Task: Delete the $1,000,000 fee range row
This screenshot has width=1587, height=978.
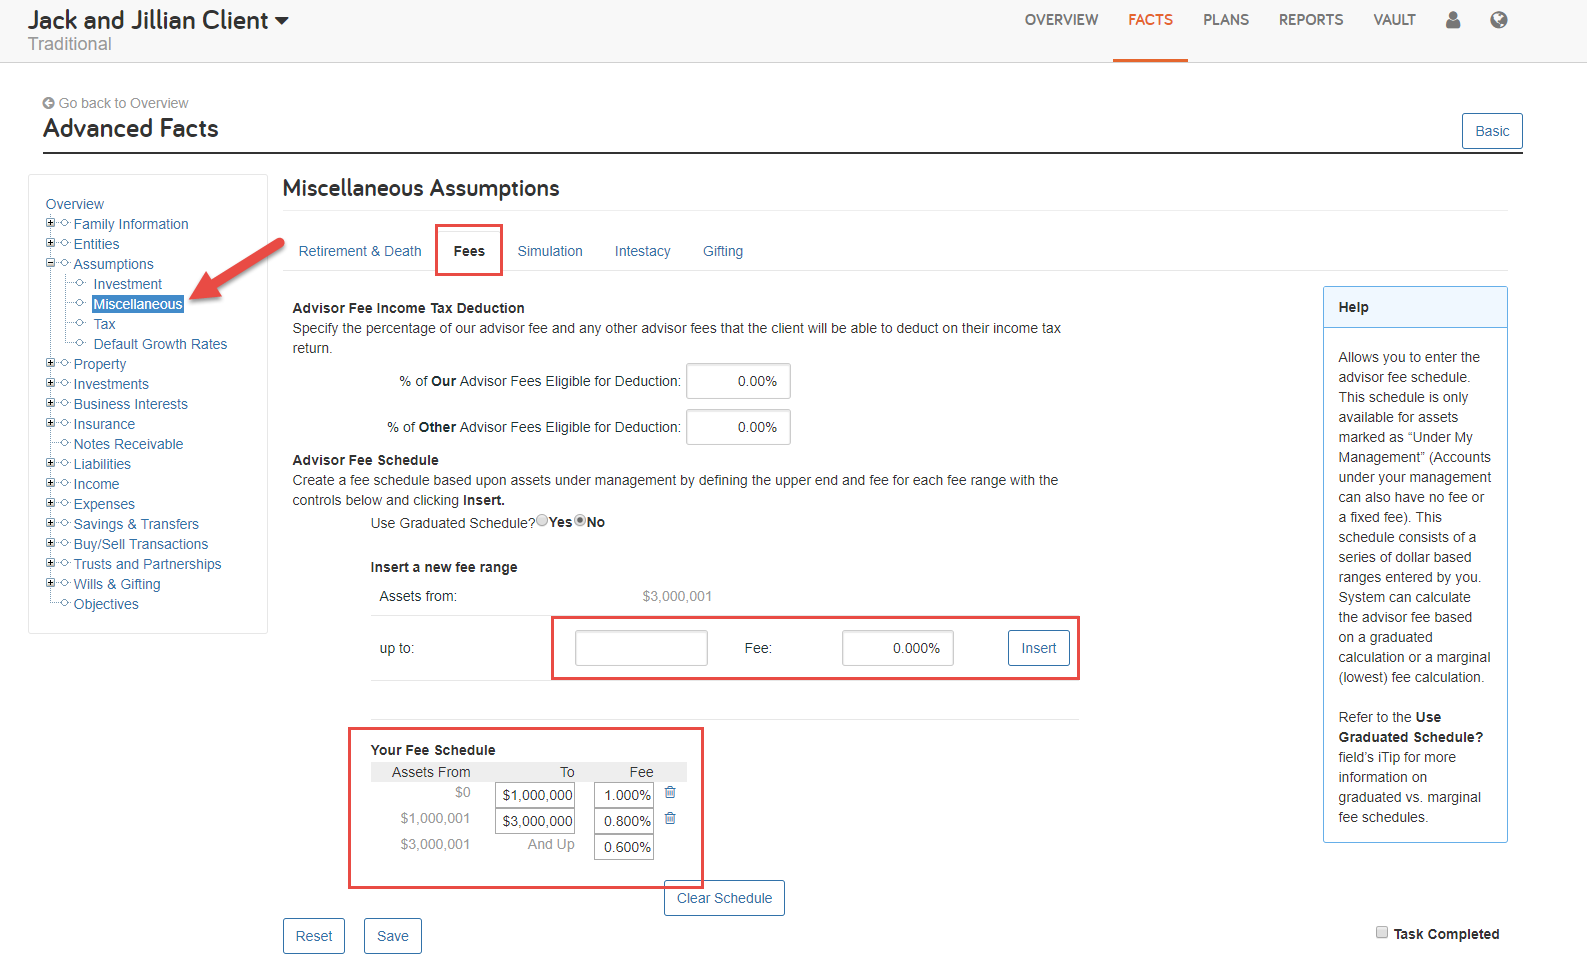Action: click(x=670, y=793)
